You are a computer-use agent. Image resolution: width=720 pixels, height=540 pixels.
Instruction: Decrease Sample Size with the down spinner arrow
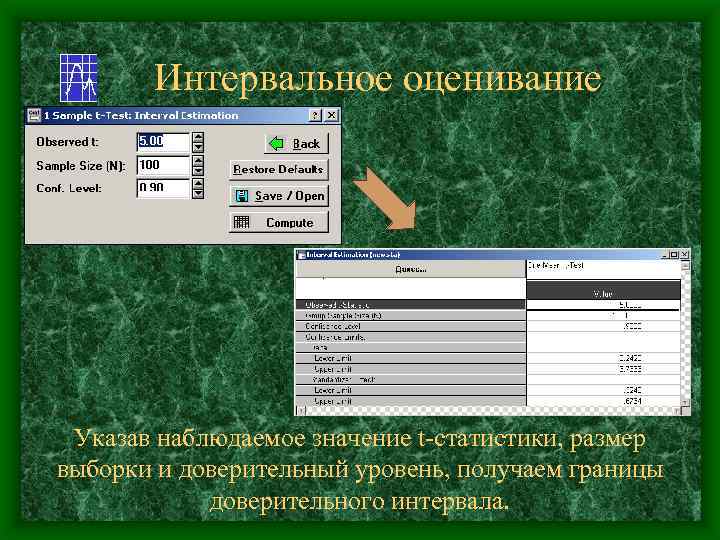pos(198,170)
